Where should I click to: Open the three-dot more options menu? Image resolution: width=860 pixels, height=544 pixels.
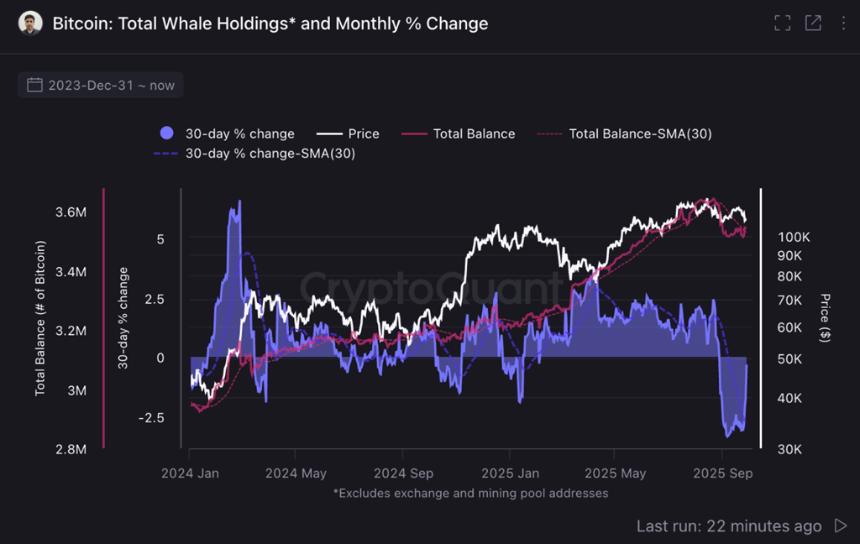843,23
